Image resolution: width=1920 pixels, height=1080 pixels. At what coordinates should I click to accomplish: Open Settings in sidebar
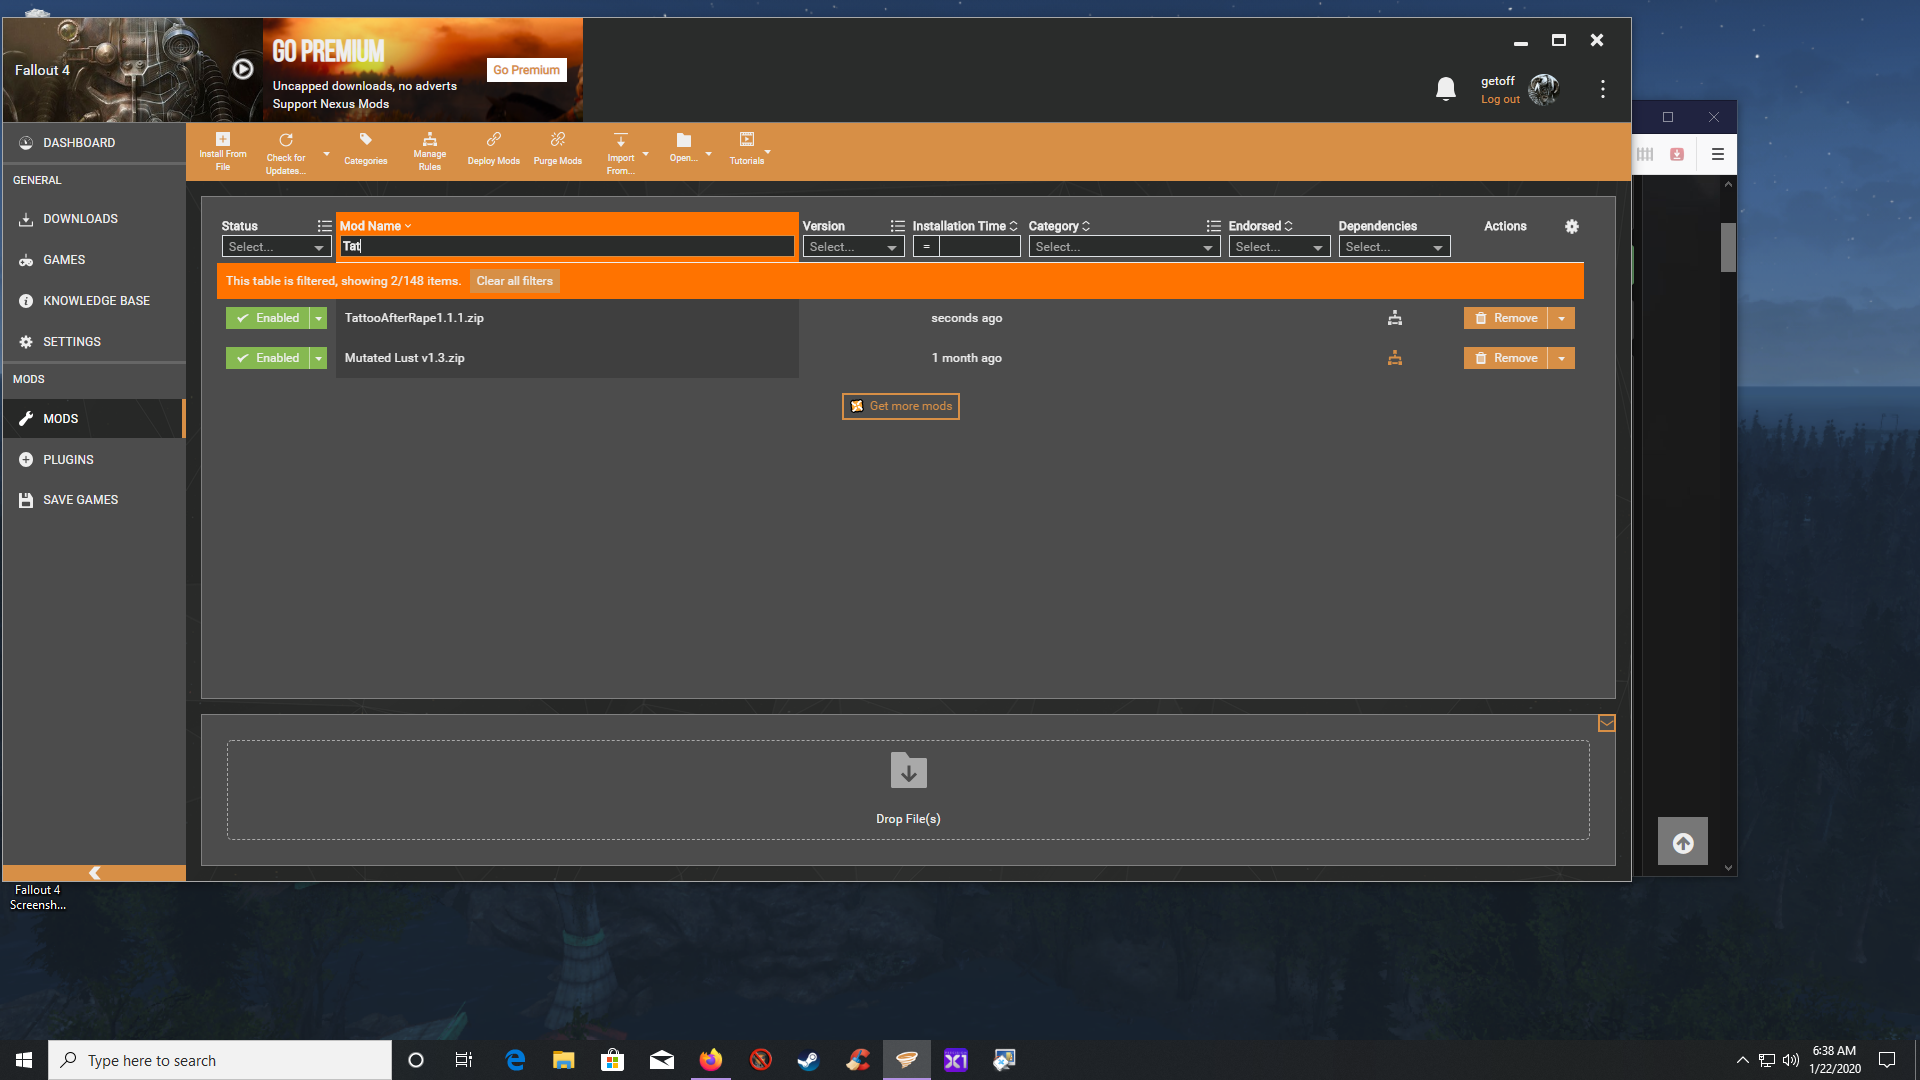pos(94,342)
